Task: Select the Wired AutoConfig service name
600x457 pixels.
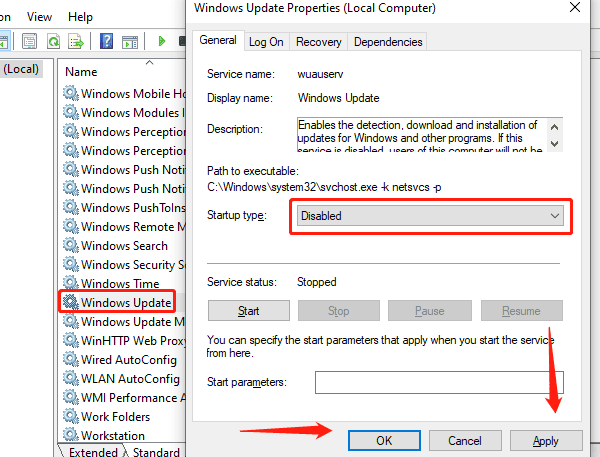Action: (129, 359)
